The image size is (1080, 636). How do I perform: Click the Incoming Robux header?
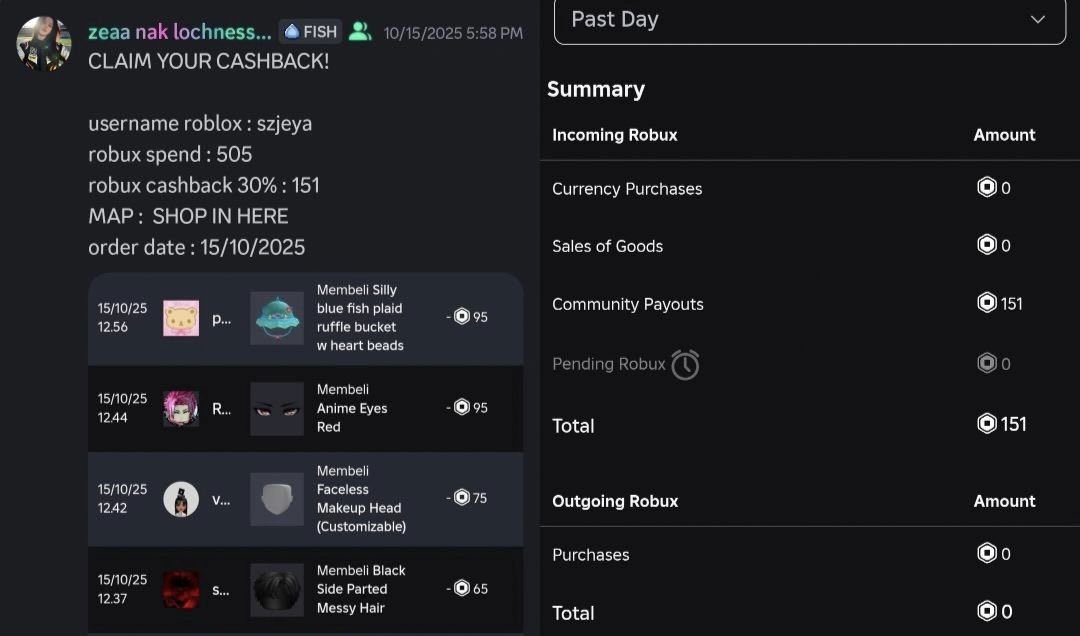[x=614, y=135]
